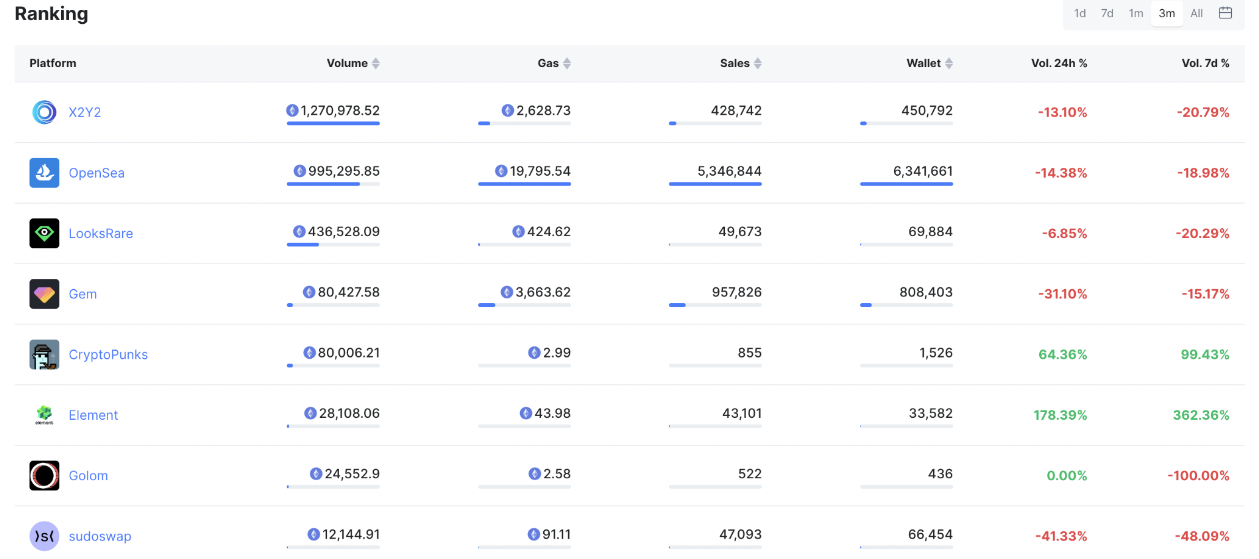Sort by Sales column arrows

[758, 63]
